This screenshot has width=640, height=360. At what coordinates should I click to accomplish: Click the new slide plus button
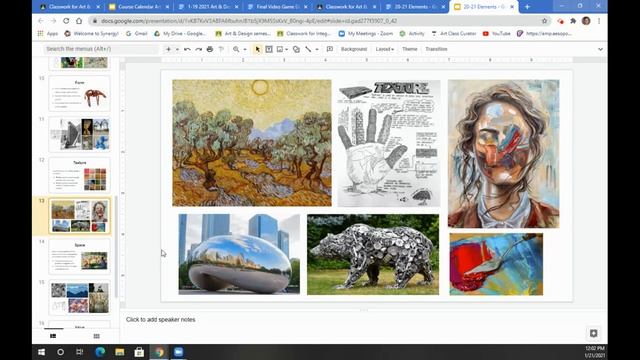(x=168, y=49)
